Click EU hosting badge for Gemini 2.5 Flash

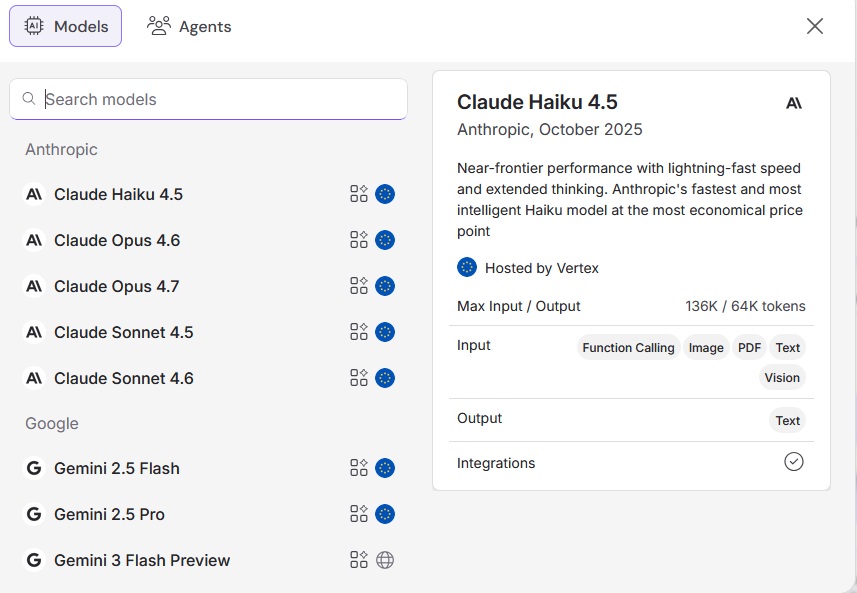pos(385,468)
